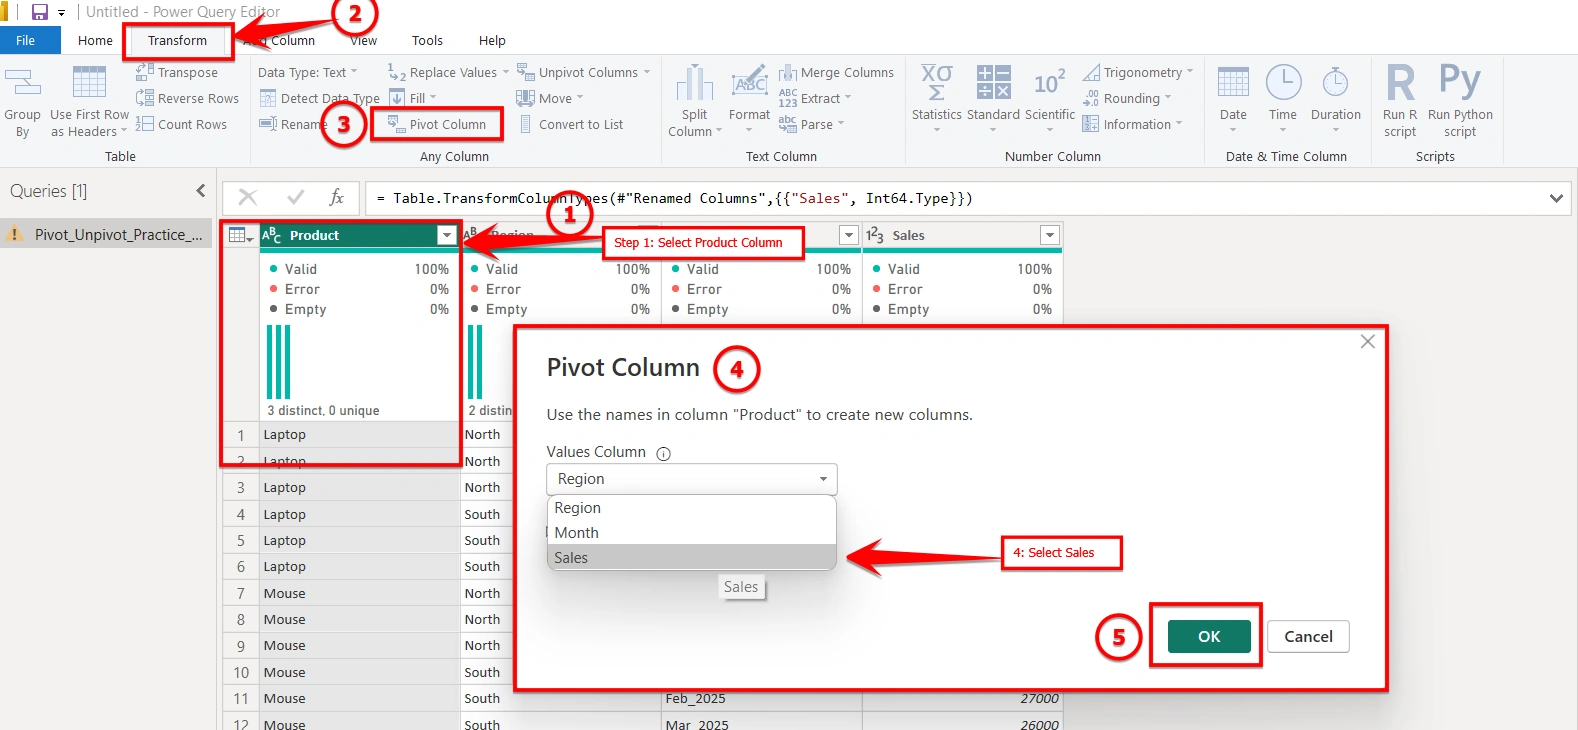Switch to the Transform tab
Image resolution: width=1578 pixels, height=730 pixels.
pos(177,40)
